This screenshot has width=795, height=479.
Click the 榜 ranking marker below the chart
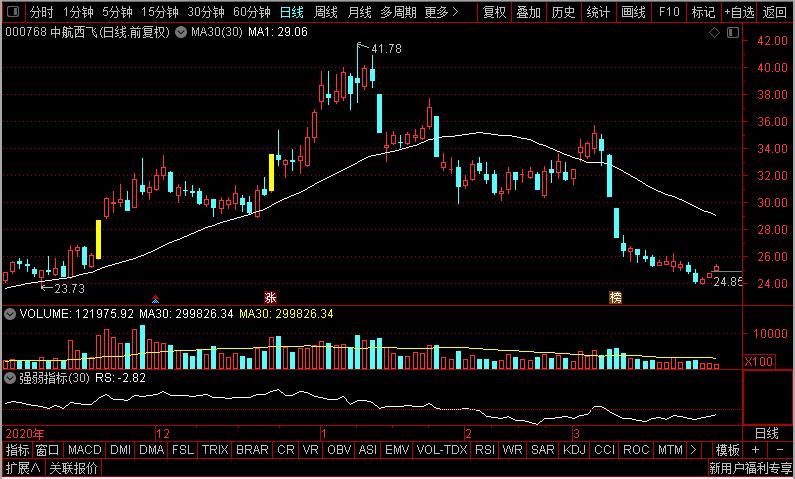coord(615,297)
